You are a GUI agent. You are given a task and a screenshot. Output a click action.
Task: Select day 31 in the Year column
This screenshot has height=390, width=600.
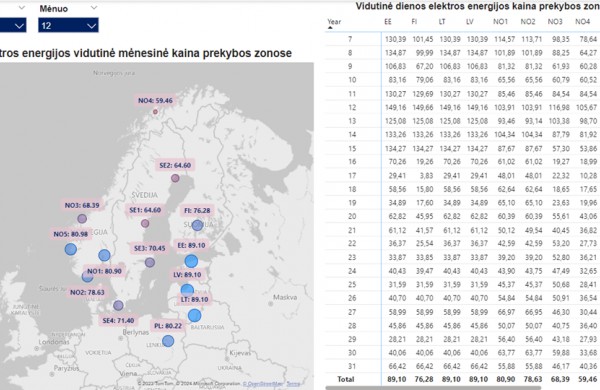tap(352, 366)
